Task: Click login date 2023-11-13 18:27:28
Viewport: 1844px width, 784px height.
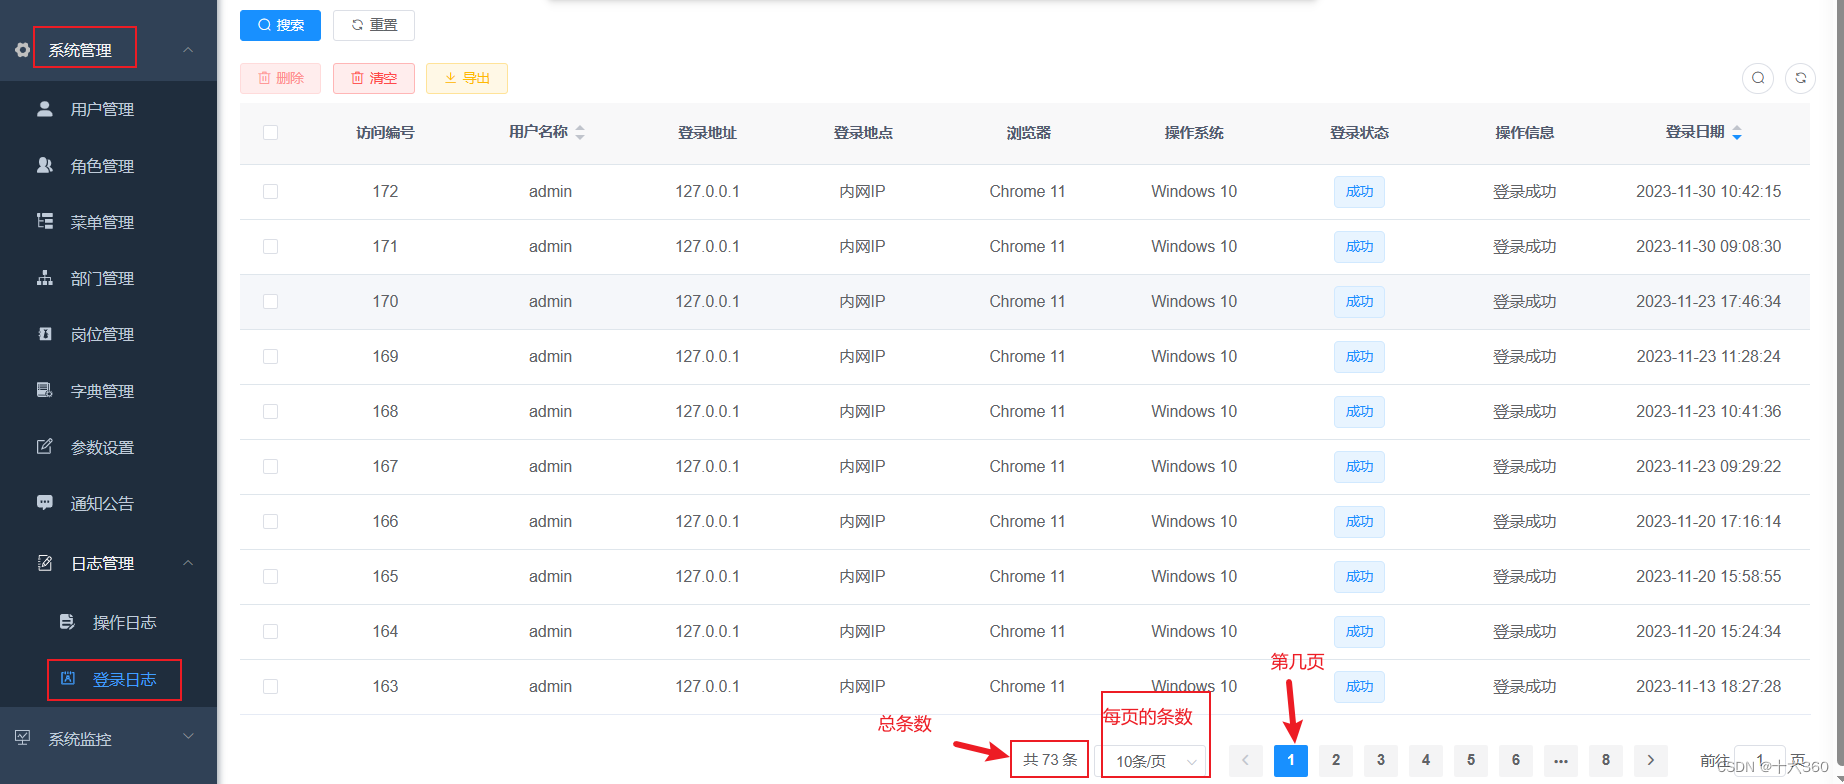Action: (x=1708, y=686)
